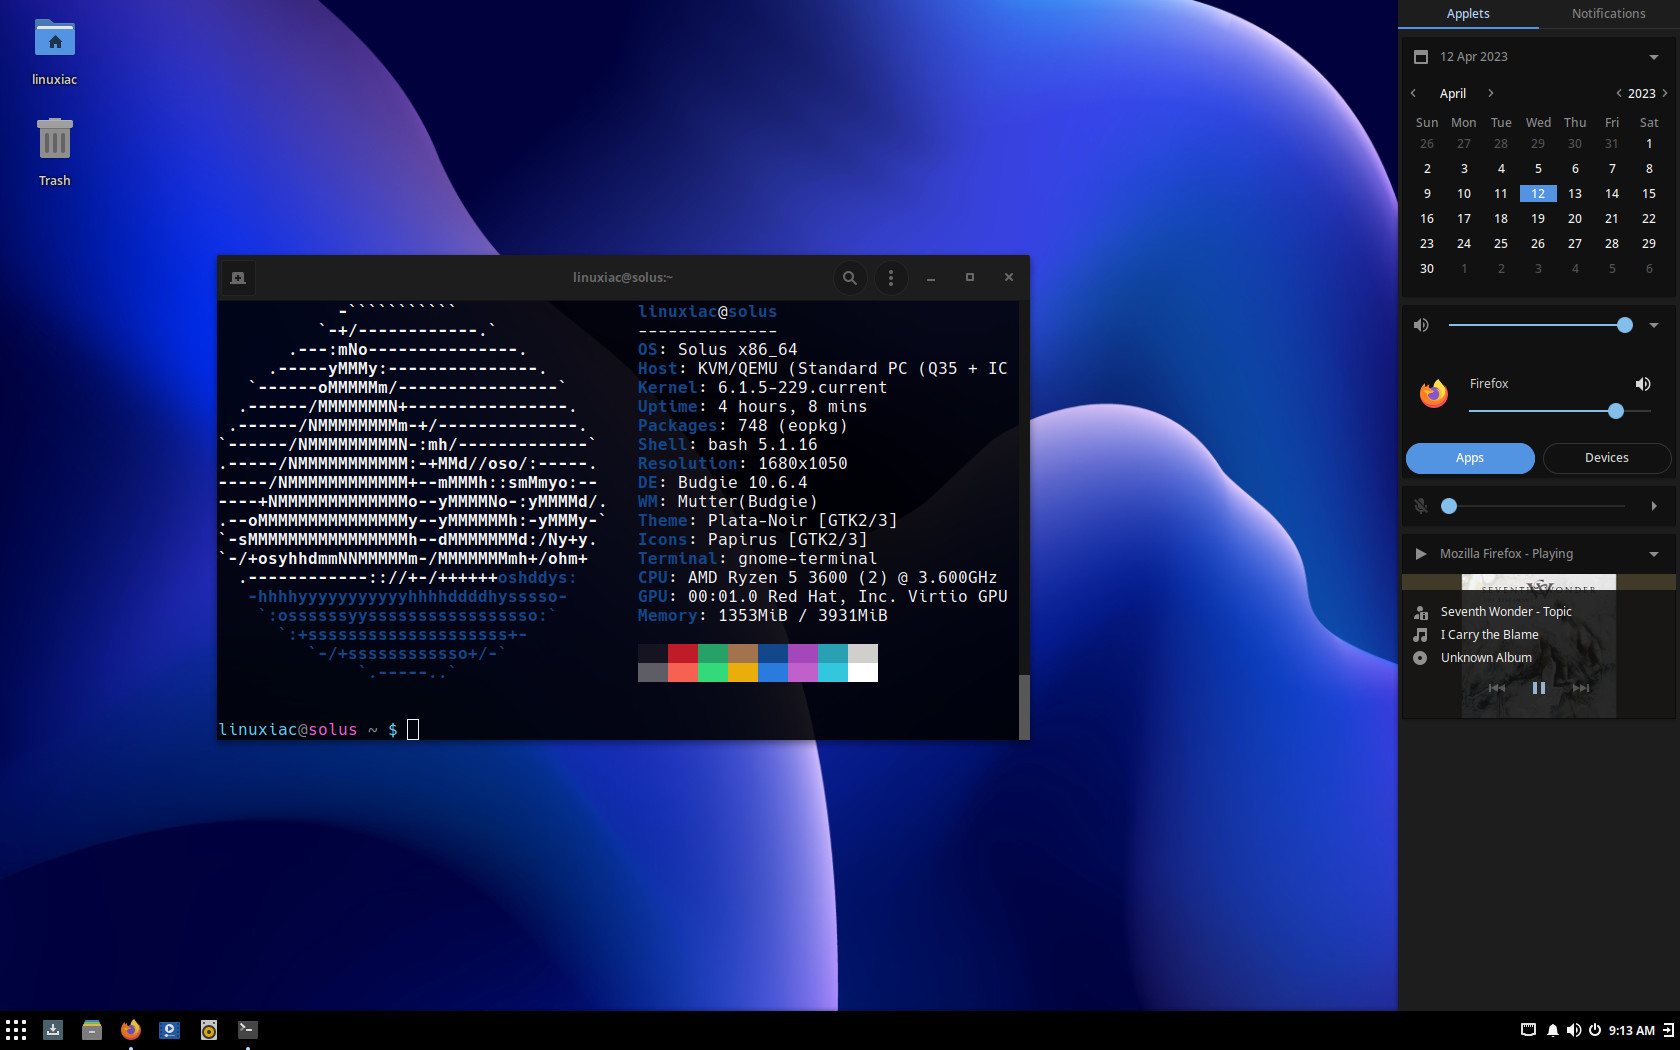Screen dimensions: 1680x1050
Task: Click 'Unknown Album' text
Action: point(1486,658)
